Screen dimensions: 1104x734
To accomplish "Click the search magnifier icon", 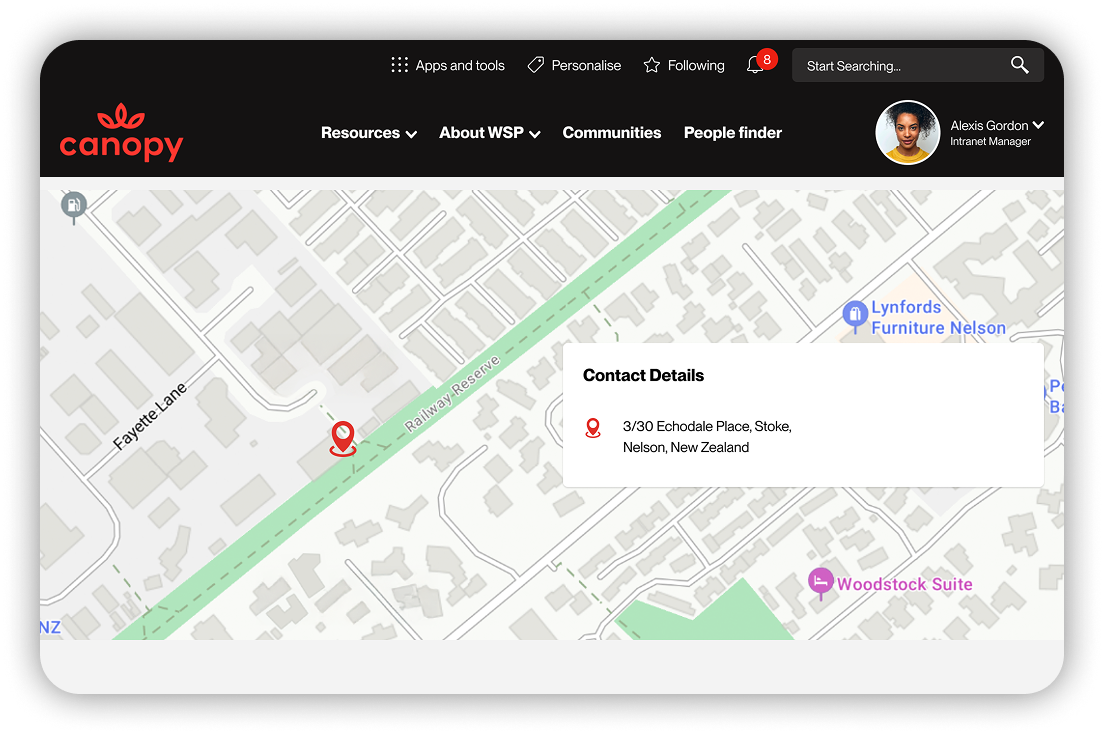I will pyautogui.click(x=1019, y=65).
